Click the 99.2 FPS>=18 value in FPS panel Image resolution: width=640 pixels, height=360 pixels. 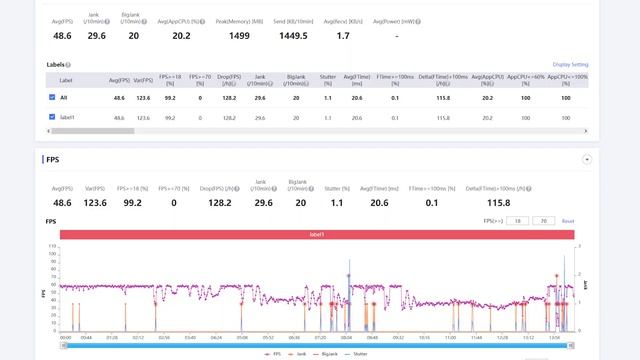(132, 203)
